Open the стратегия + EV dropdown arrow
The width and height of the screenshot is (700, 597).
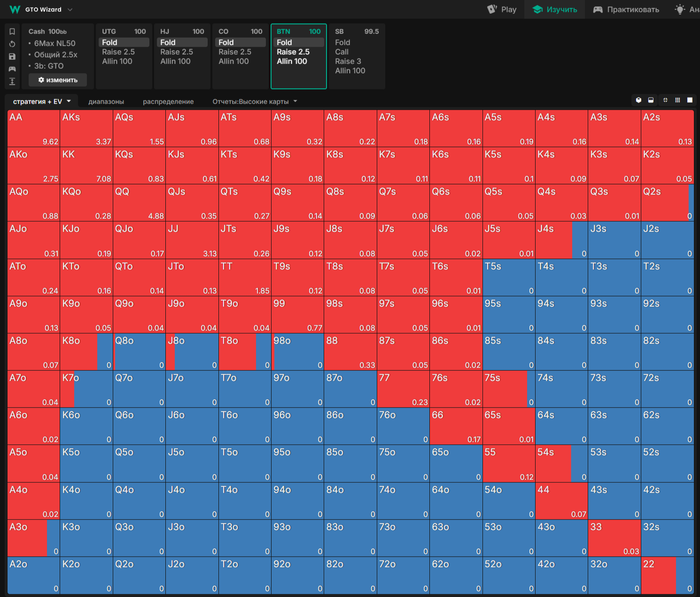(69, 101)
